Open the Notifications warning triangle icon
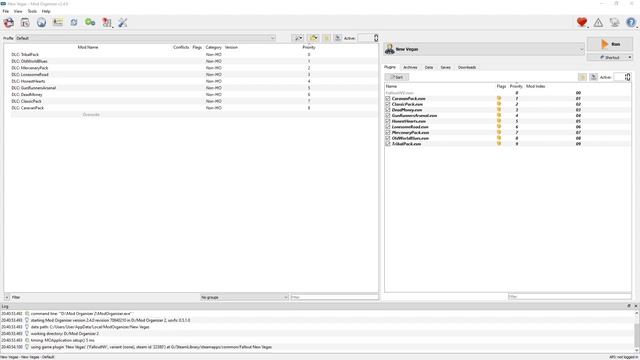The width and height of the screenshot is (640, 360). pos(598,23)
